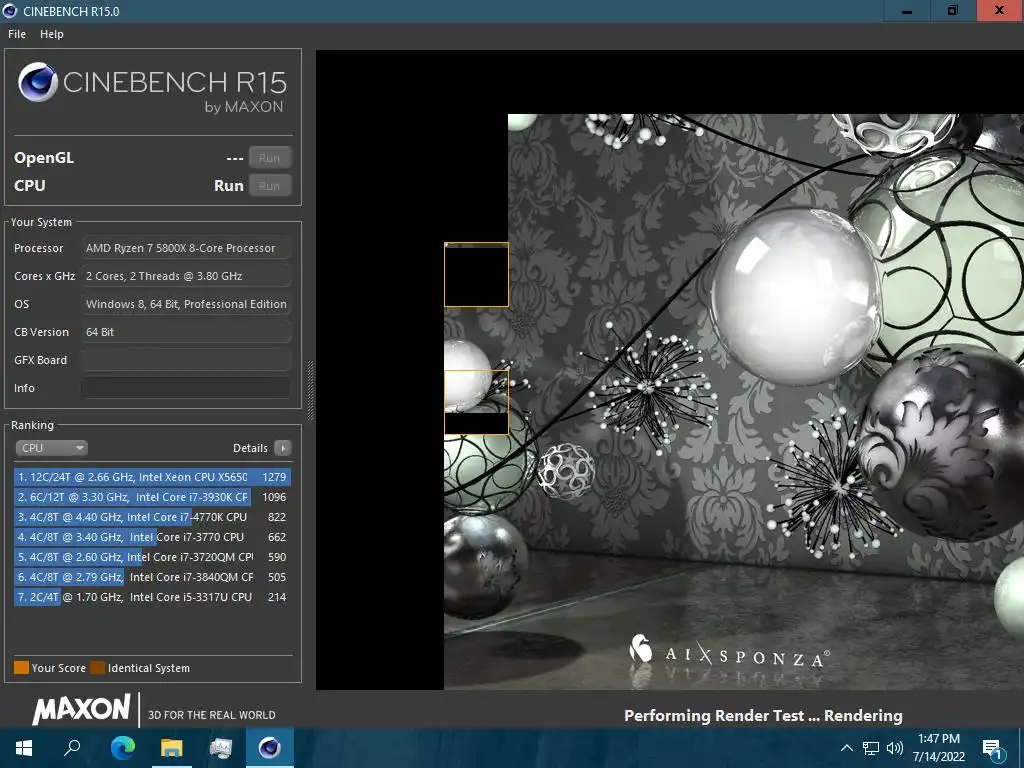Expand ranking Details arrow button

point(283,448)
